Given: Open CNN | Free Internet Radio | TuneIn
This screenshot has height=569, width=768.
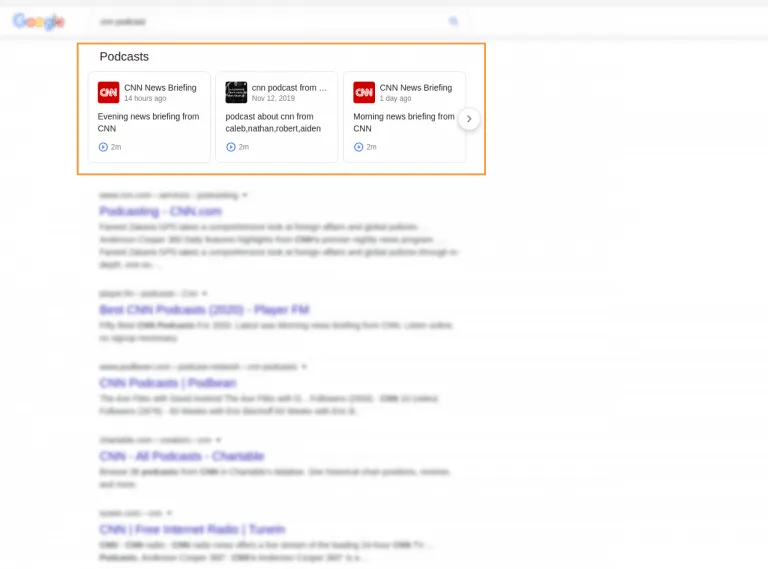Looking at the screenshot, I should click(191, 529).
